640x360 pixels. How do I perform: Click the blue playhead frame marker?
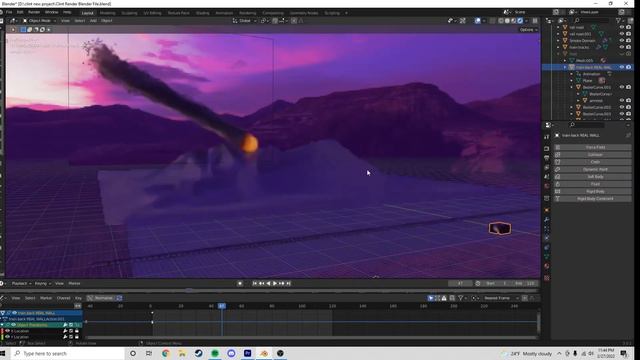point(222,306)
